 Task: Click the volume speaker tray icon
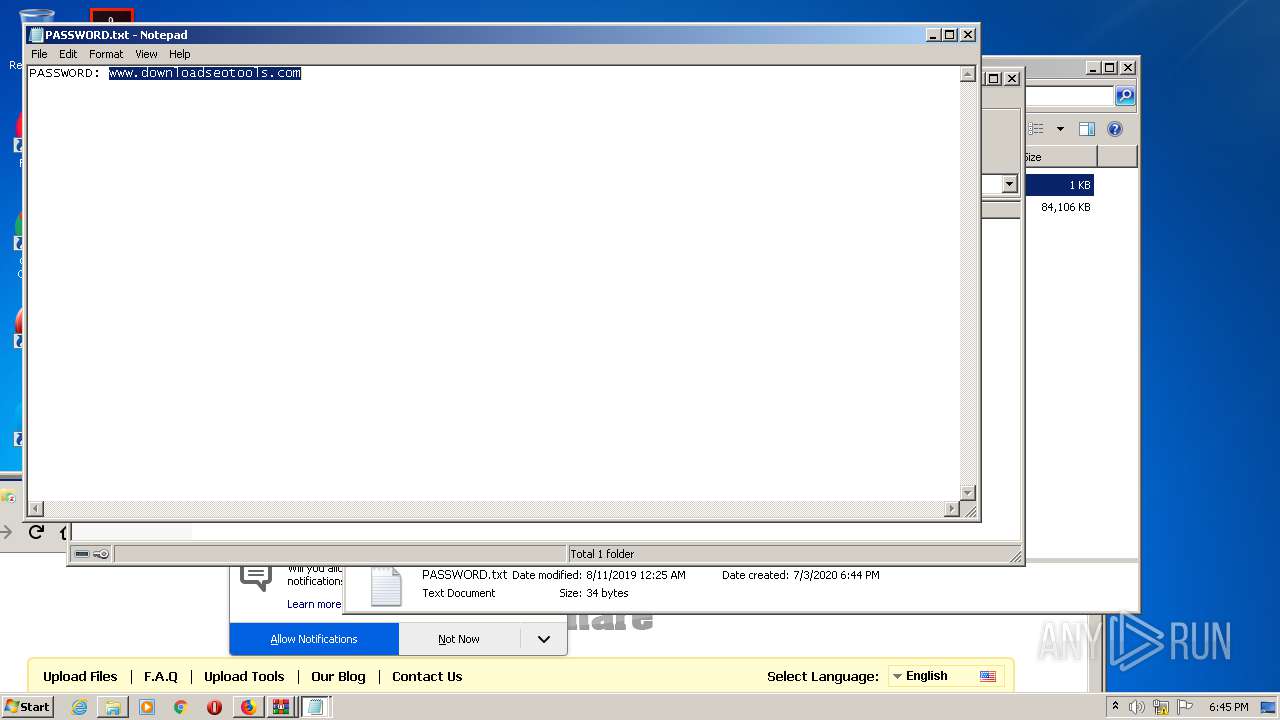(x=1137, y=707)
